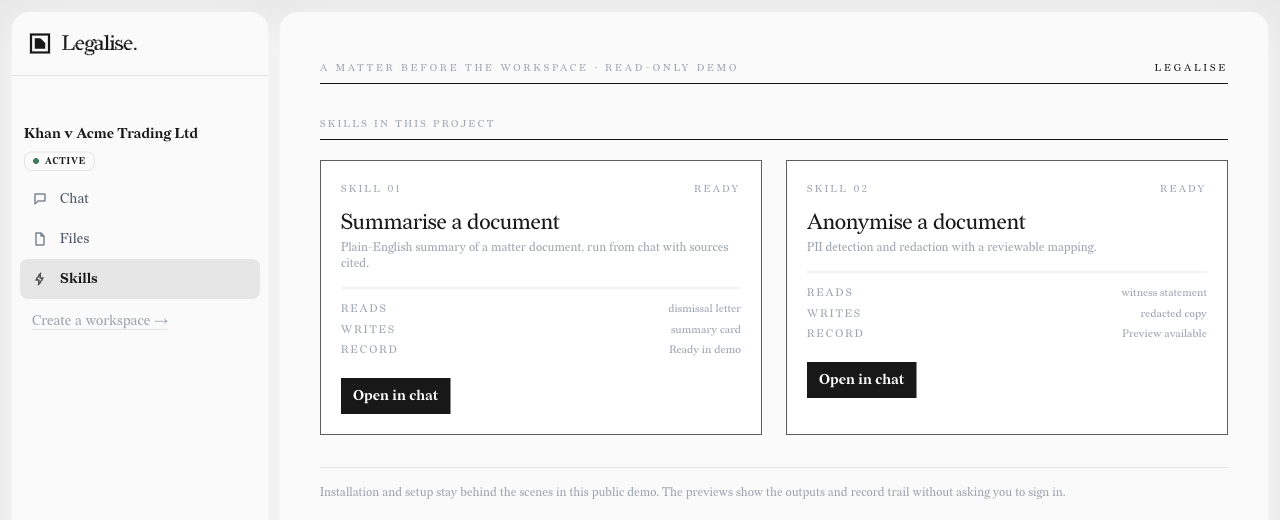Click WRITES label in Anonymise card
The image size is (1280, 520).
tap(834, 314)
